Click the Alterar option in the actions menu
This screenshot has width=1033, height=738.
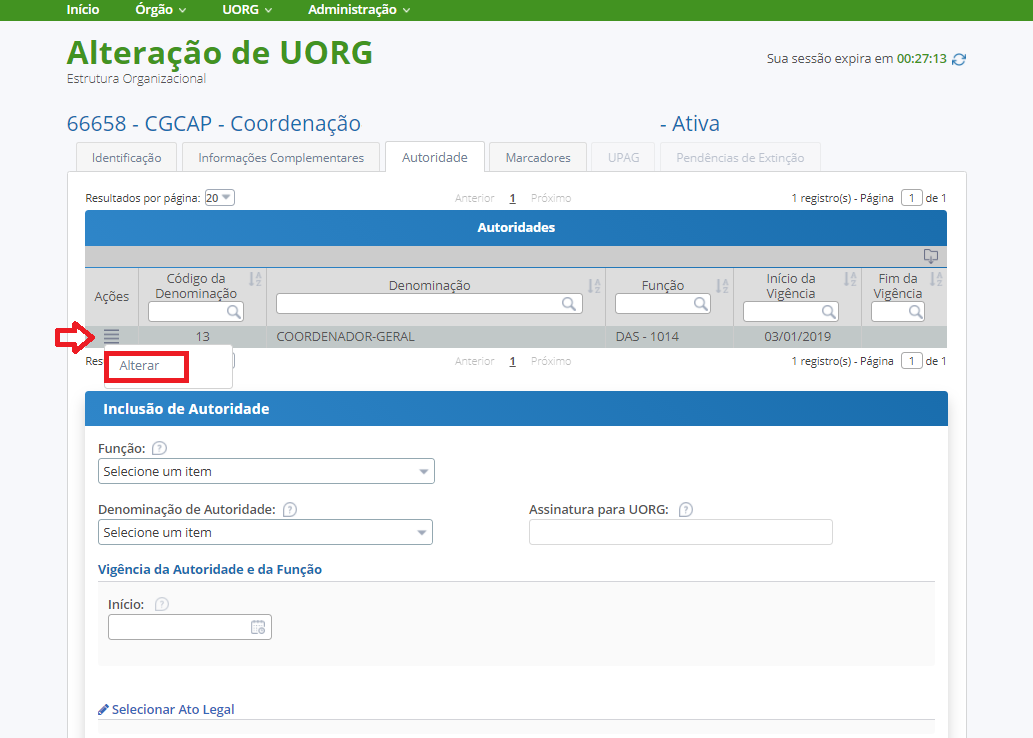pyautogui.click(x=146, y=367)
